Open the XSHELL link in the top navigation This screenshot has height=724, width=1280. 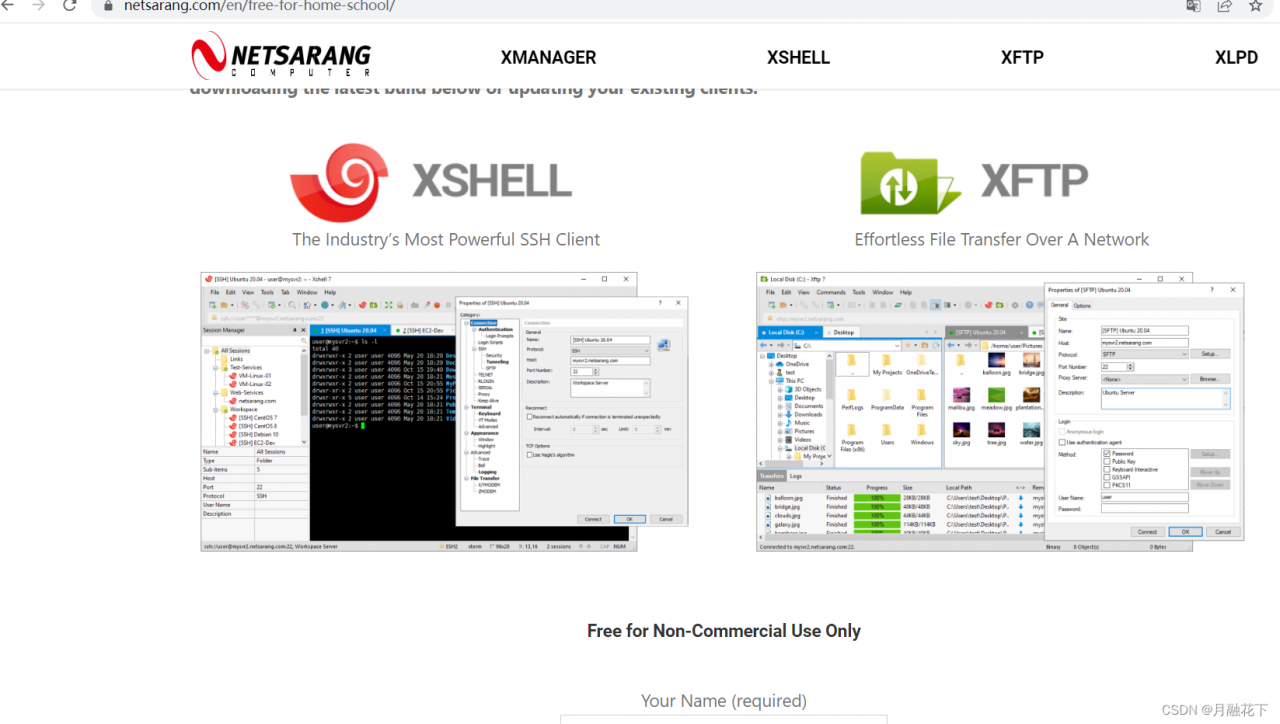[798, 58]
